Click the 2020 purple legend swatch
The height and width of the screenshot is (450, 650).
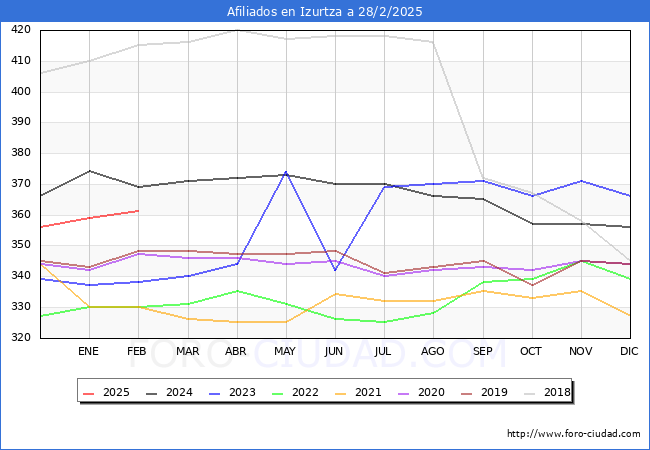point(403,393)
